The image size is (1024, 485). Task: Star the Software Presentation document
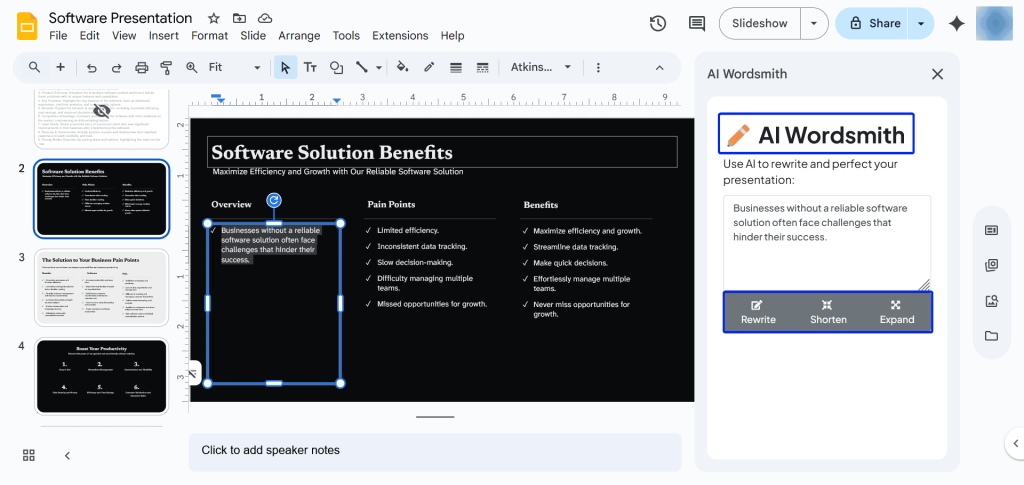click(x=213, y=18)
